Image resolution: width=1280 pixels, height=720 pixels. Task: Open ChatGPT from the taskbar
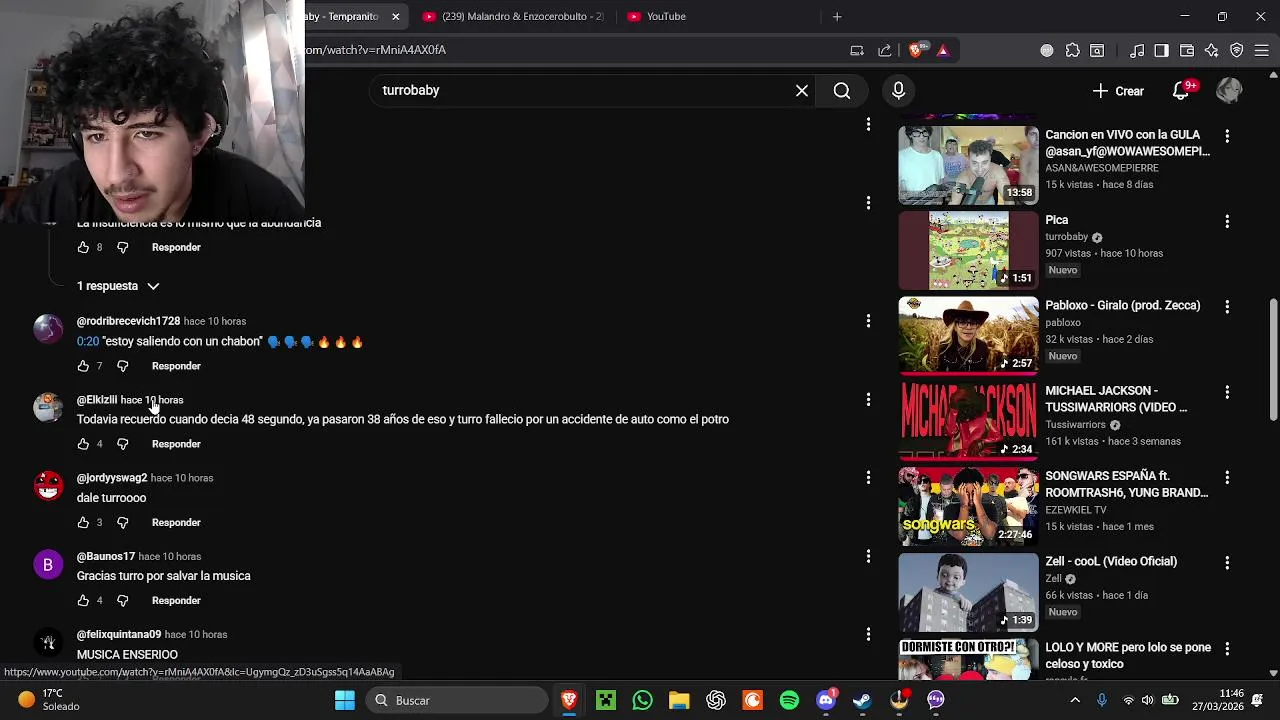click(x=716, y=701)
